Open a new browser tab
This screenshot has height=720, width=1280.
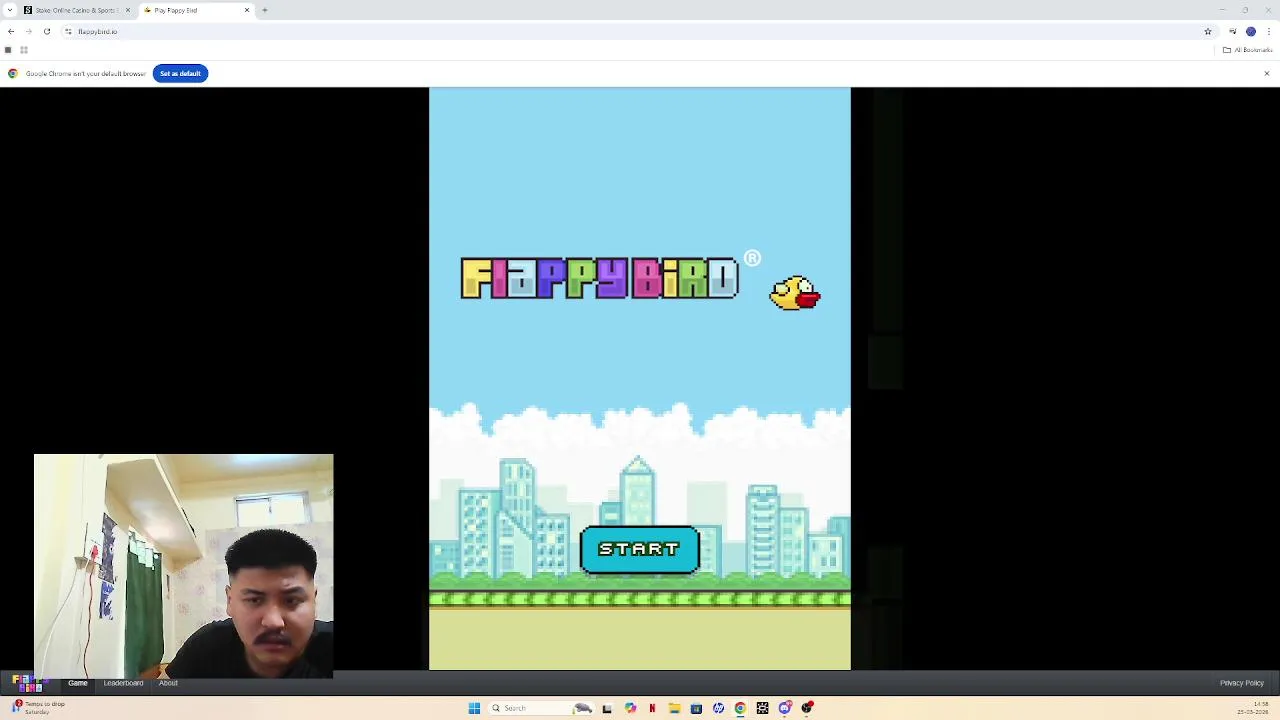coord(265,10)
